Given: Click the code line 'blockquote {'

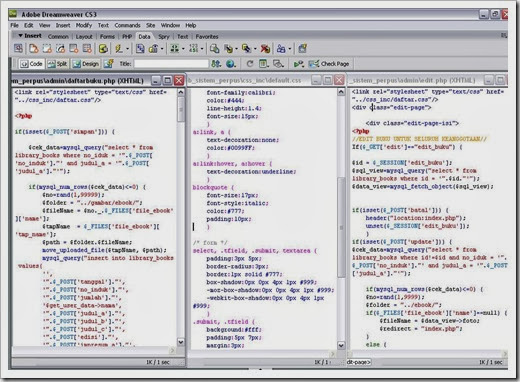Looking at the screenshot, I should [213, 187].
